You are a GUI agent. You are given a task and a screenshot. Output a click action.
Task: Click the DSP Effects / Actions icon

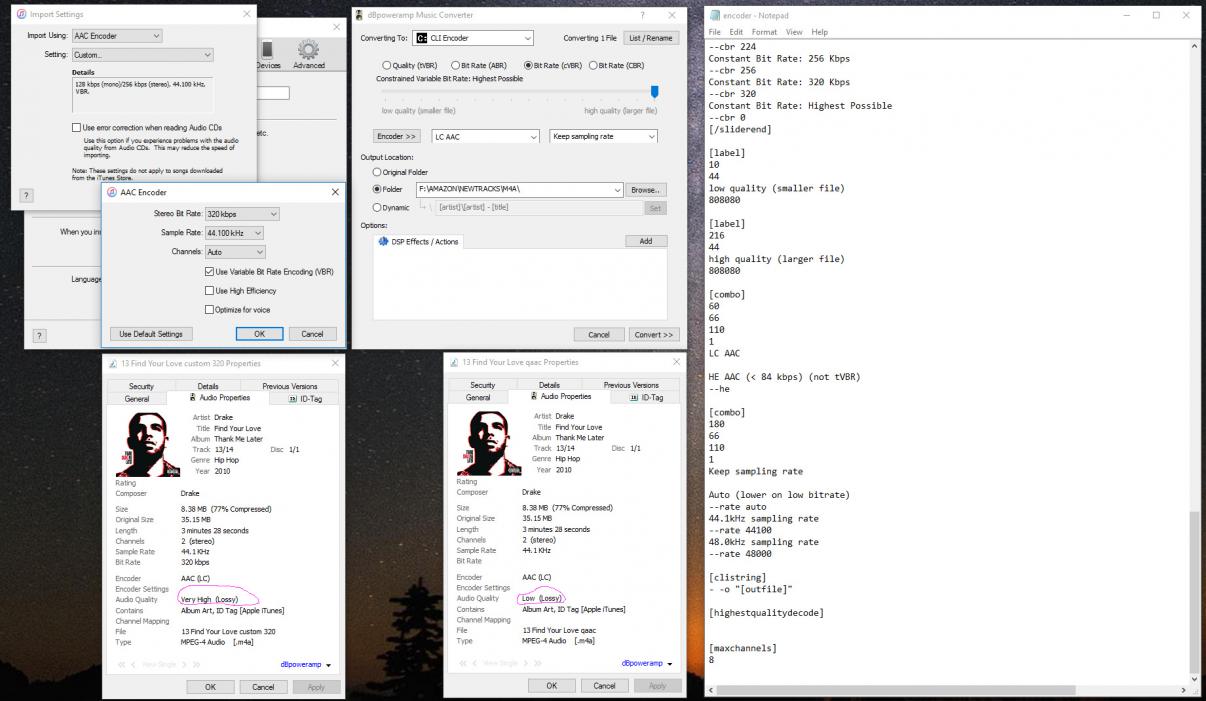click(x=384, y=242)
